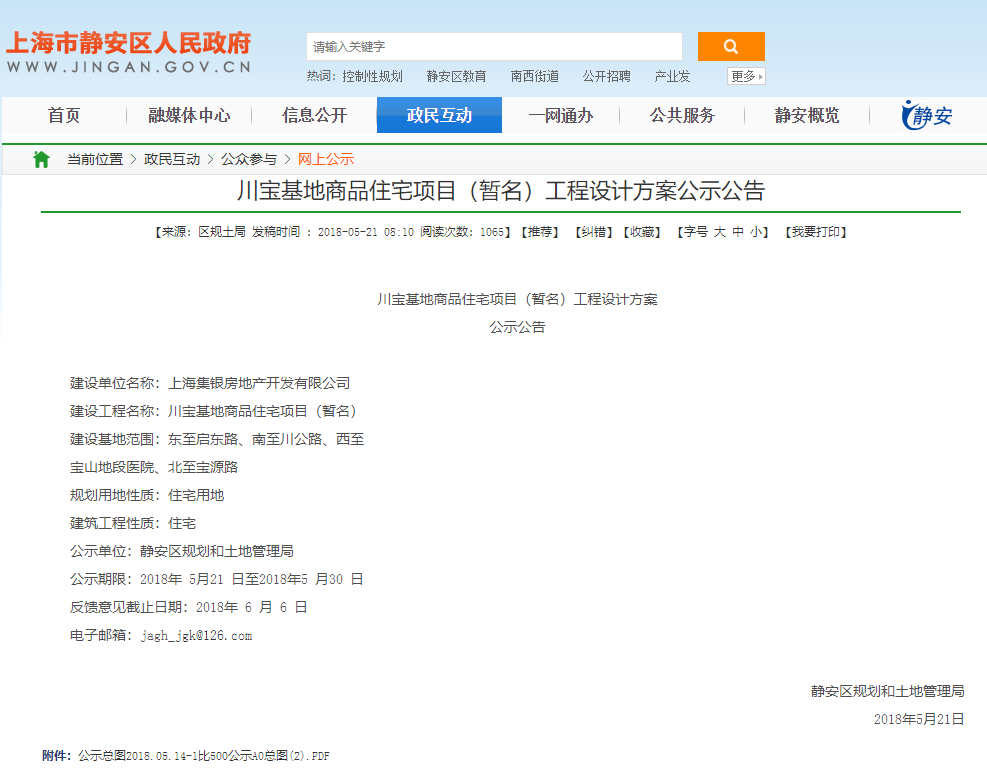Open the 公示总图 PDF attachment
The width and height of the screenshot is (987, 779).
coord(204,756)
